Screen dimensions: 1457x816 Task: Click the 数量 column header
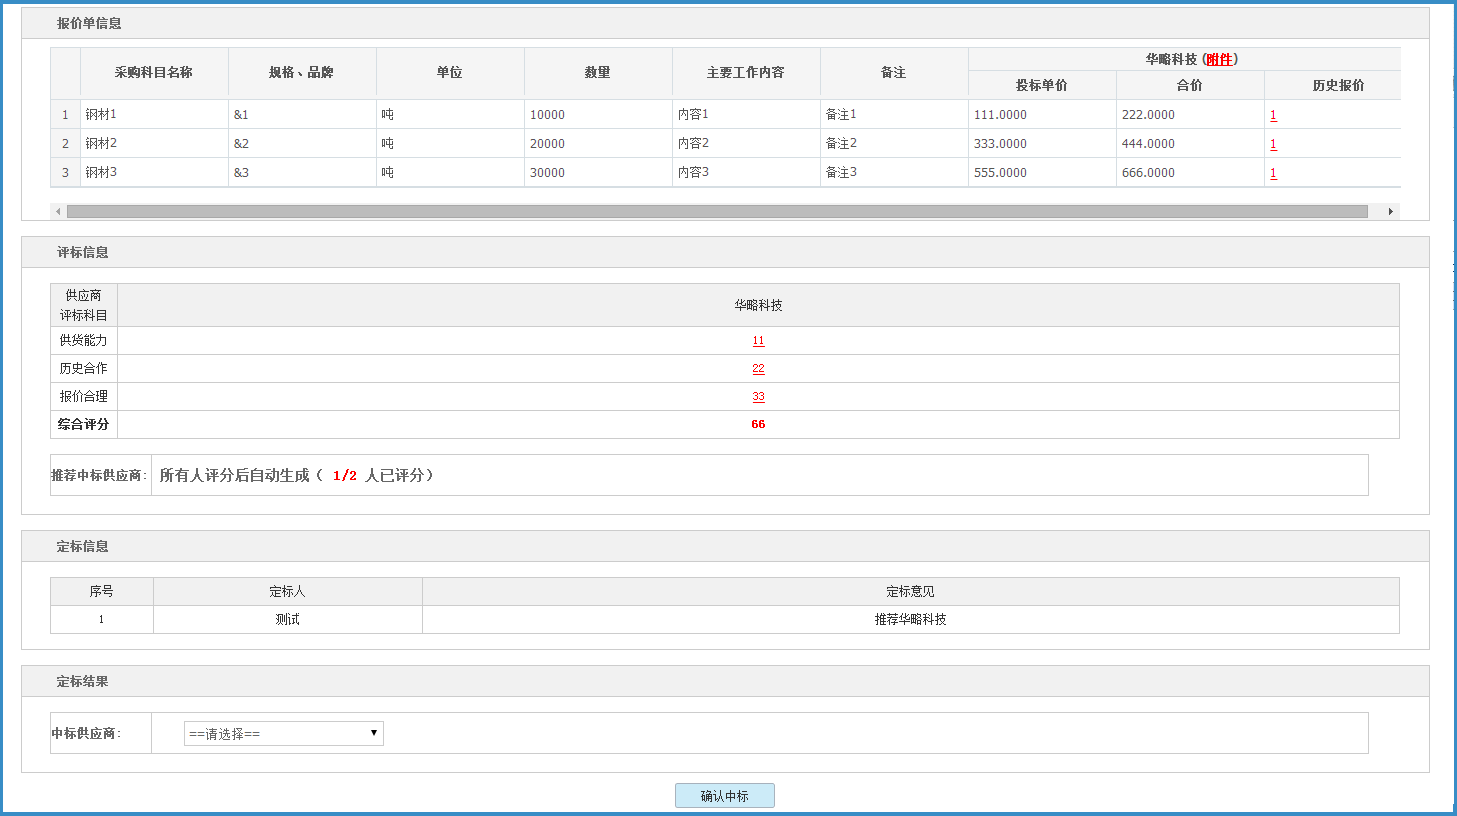(x=598, y=73)
